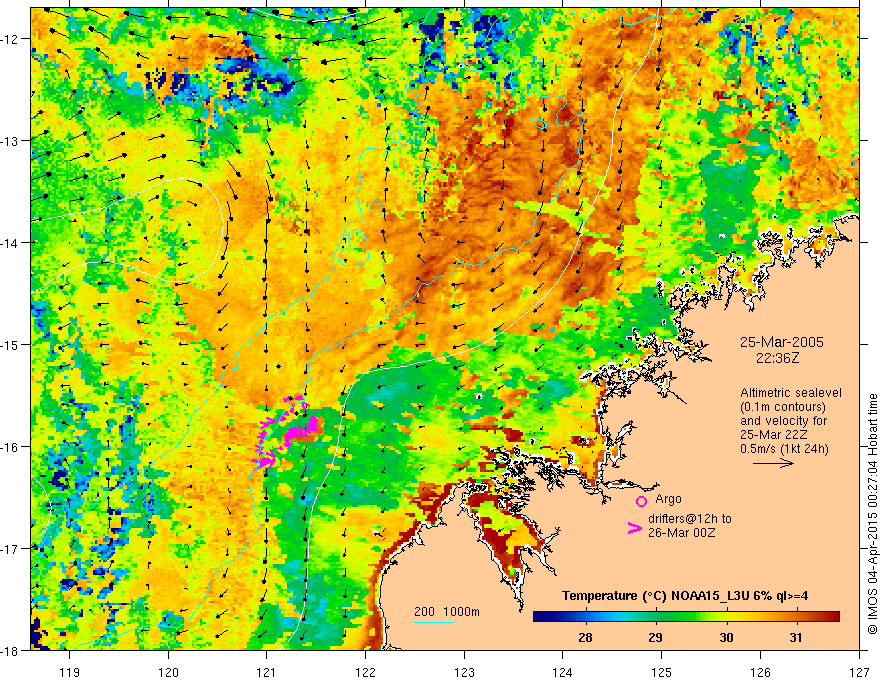Click the colorbar tick label 28
This screenshot has height=680, width=880.
[585, 637]
